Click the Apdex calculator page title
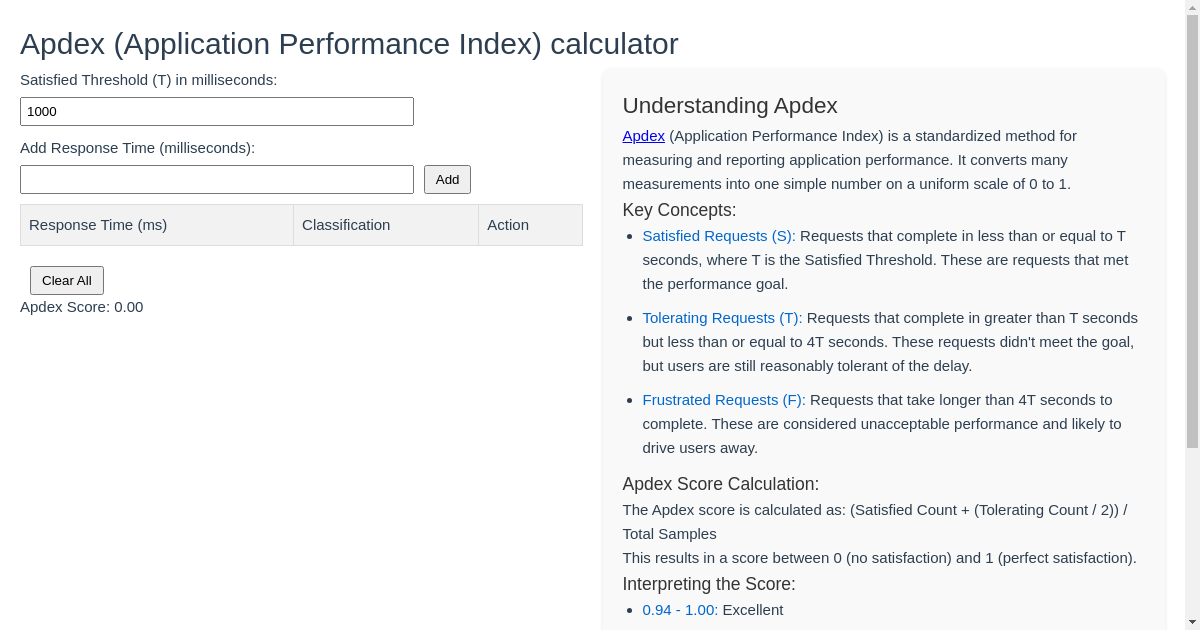 [x=349, y=44]
